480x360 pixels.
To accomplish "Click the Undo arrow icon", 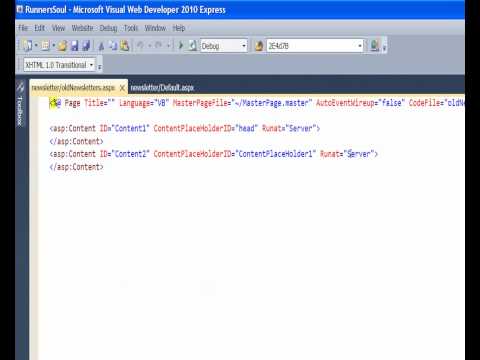I will (x=141, y=46).
